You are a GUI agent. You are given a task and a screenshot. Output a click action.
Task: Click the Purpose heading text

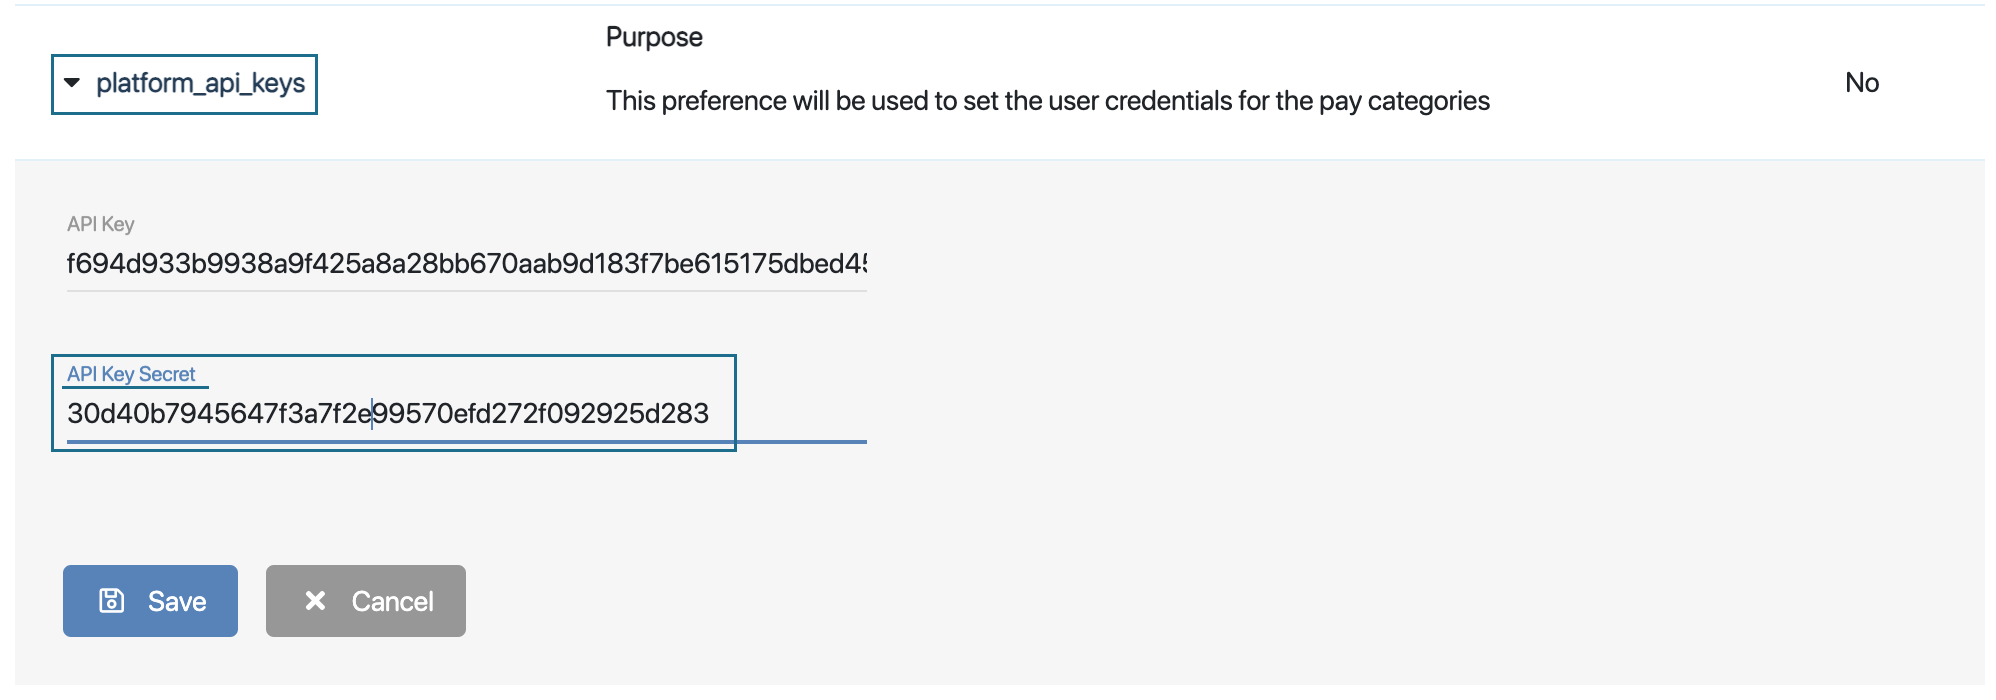654,37
